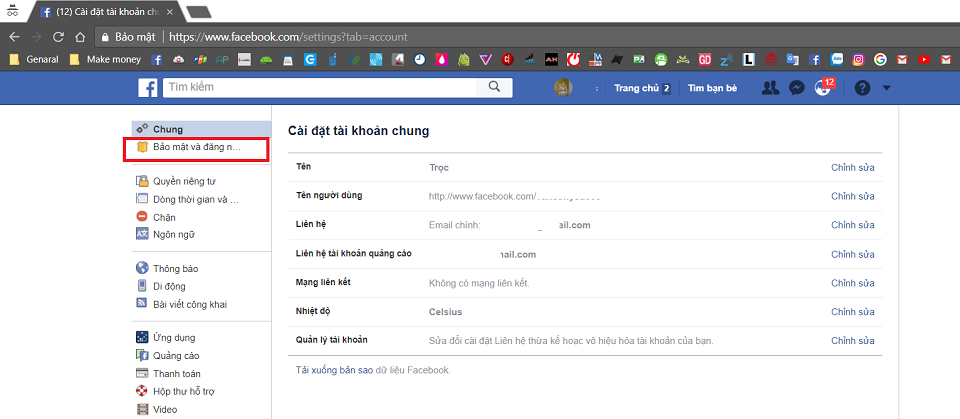
Task: Reload the page with refresh button
Action: (58, 37)
